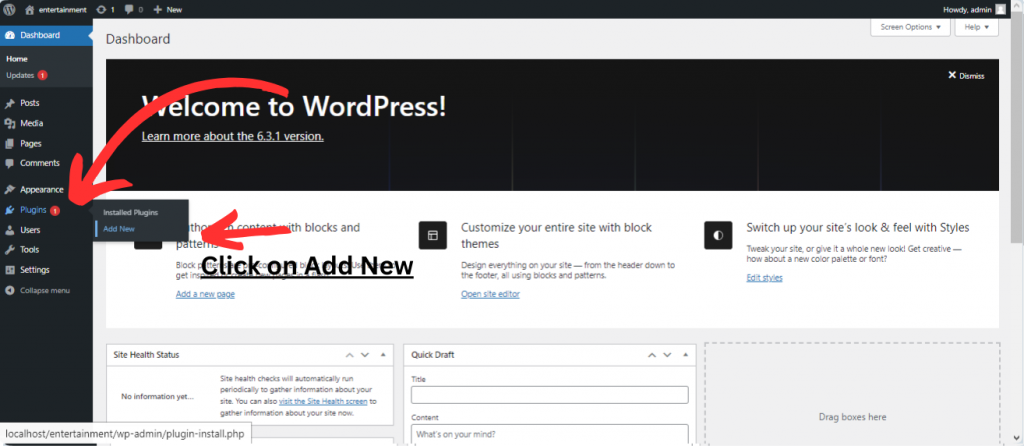Open the updates icon in admin bar
1024x446 pixels.
coord(100,9)
